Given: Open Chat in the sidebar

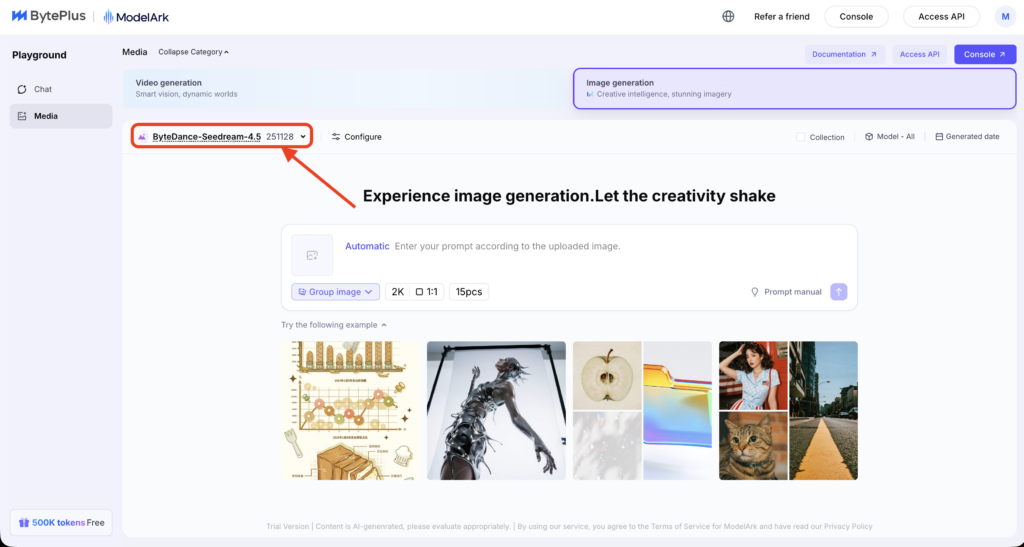Looking at the screenshot, I should [x=43, y=89].
